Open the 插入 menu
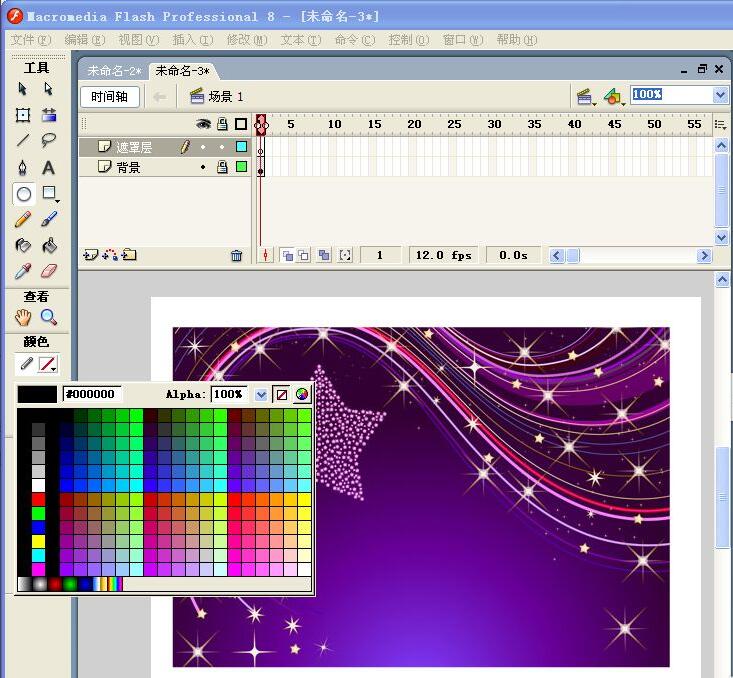 click(193, 40)
